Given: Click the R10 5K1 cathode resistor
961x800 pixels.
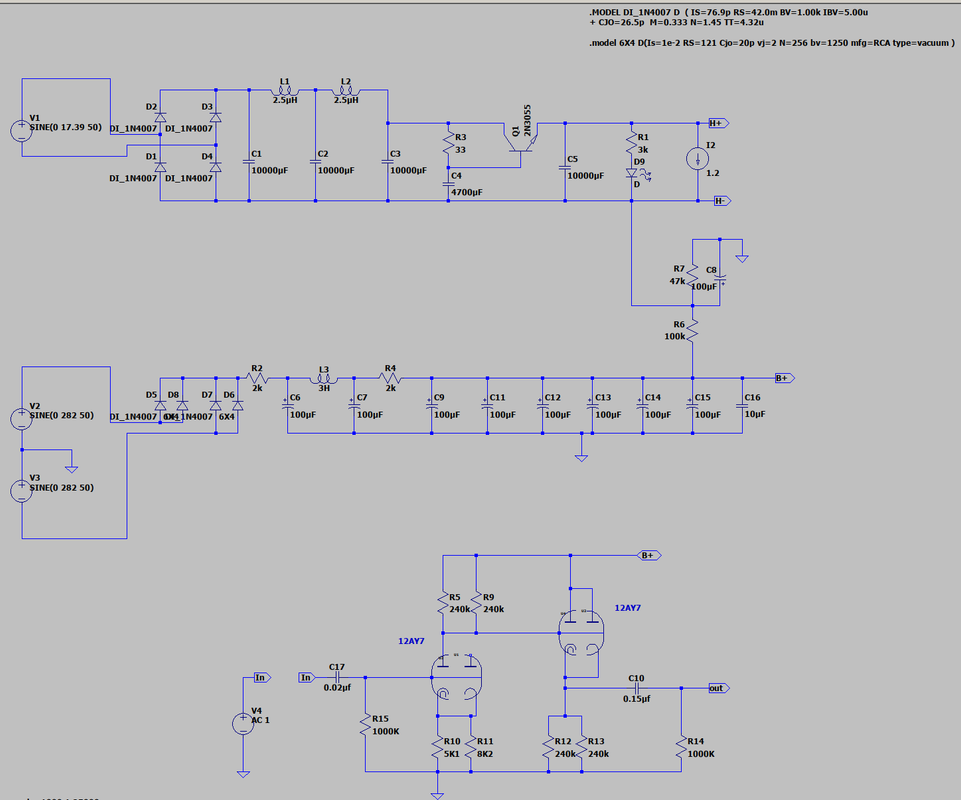Looking at the screenshot, I should point(438,748).
